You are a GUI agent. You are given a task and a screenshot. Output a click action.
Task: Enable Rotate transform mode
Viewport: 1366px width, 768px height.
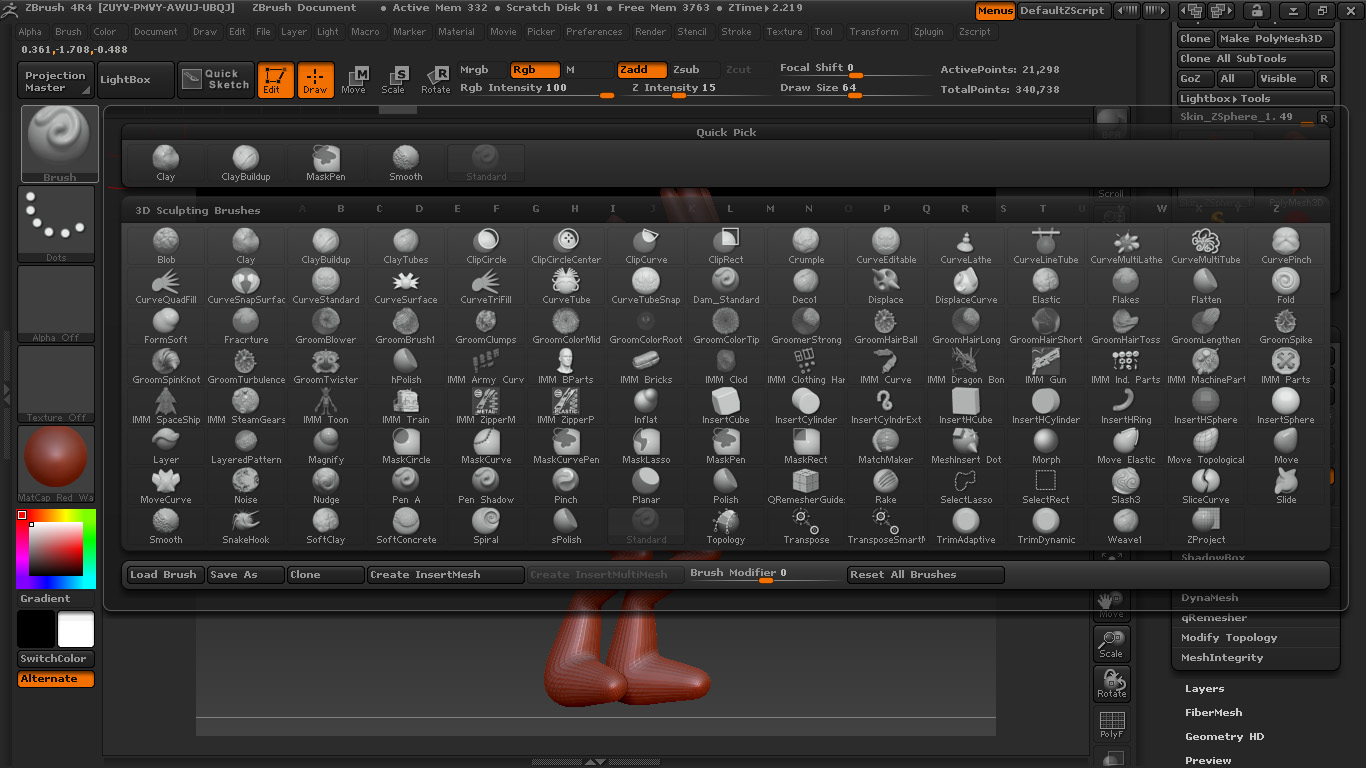(436, 81)
